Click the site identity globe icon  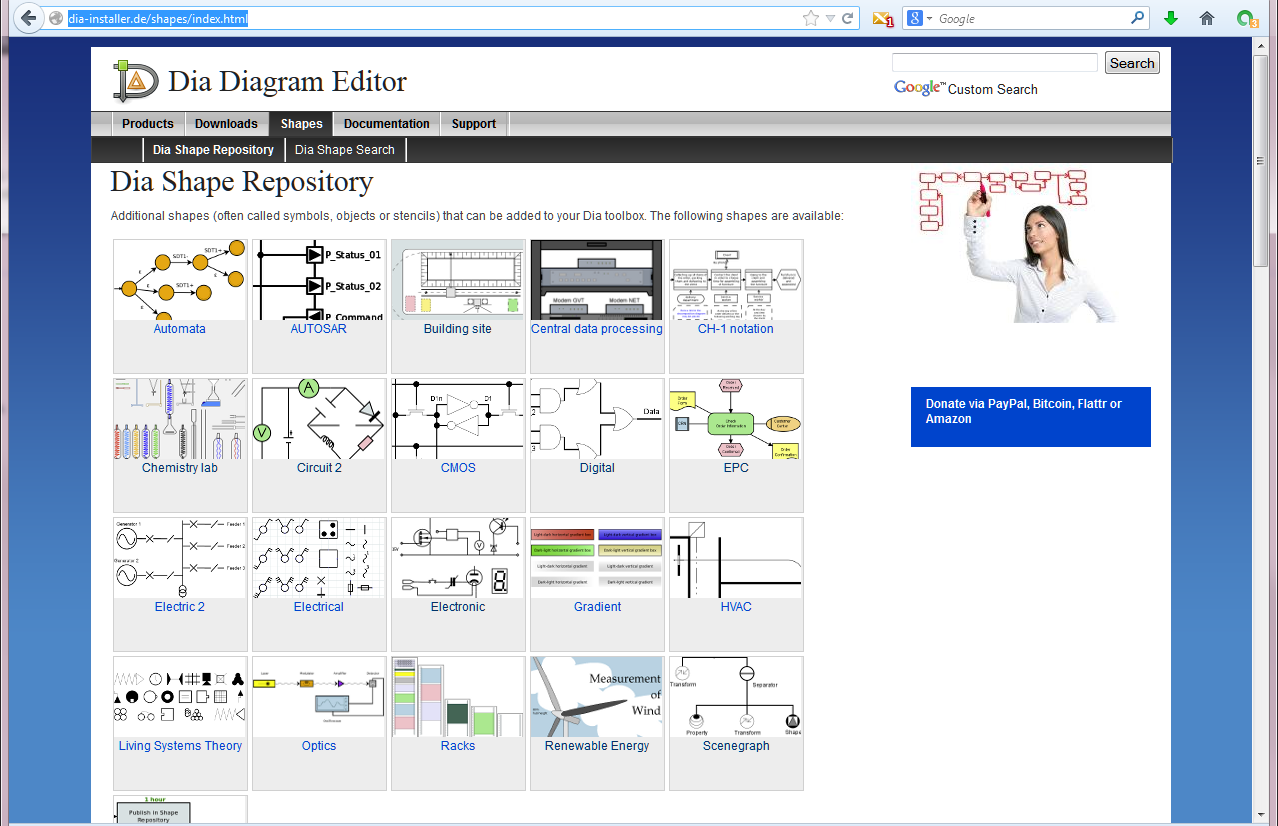tap(56, 18)
